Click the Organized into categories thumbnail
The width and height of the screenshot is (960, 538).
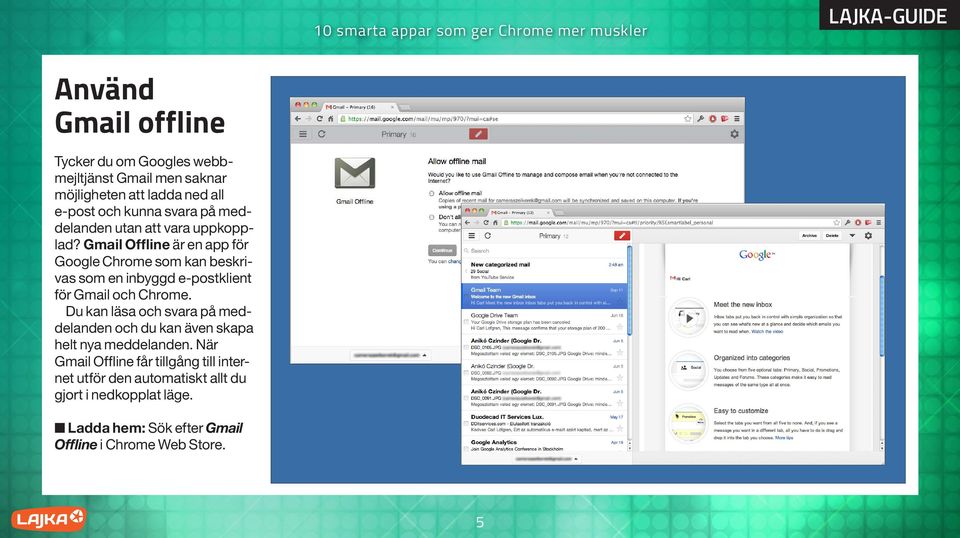(688, 370)
